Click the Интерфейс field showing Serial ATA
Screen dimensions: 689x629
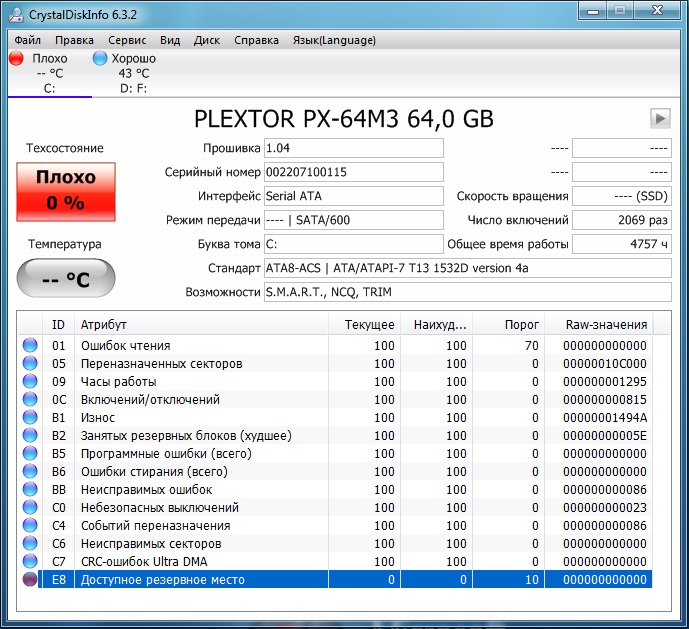coord(354,196)
